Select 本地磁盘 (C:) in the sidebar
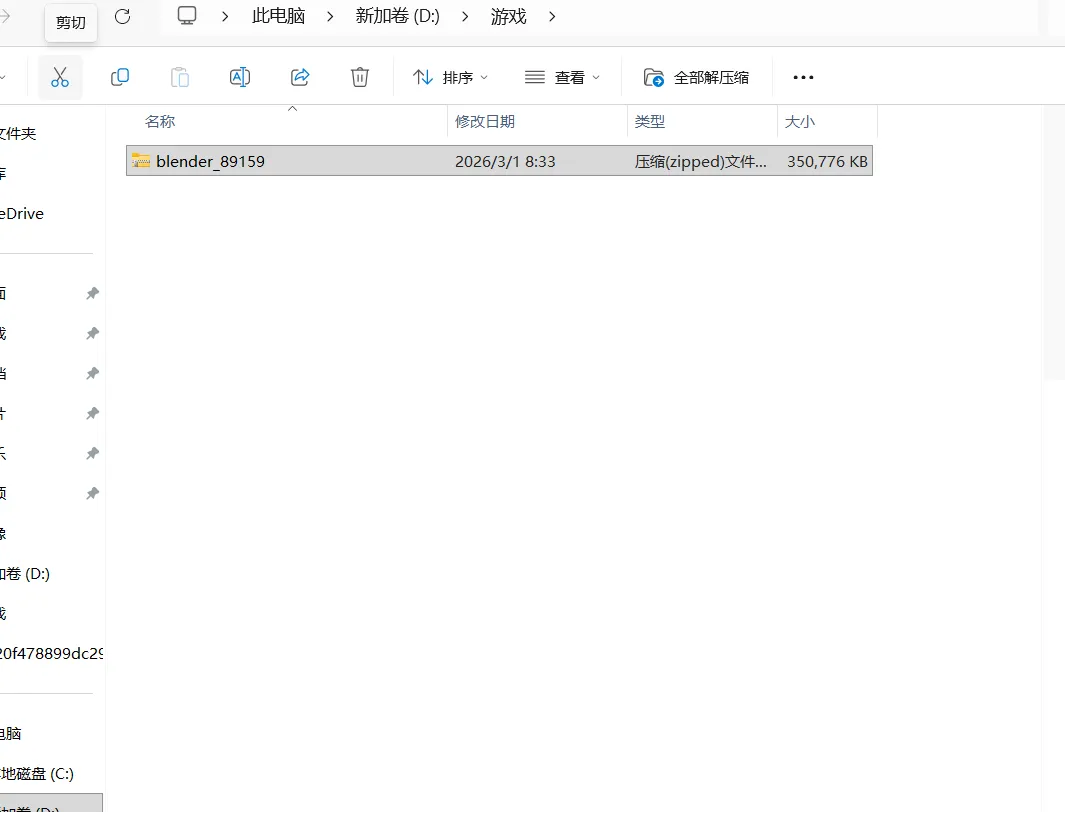Image resolution: width=1065 pixels, height=813 pixels. click(37, 774)
